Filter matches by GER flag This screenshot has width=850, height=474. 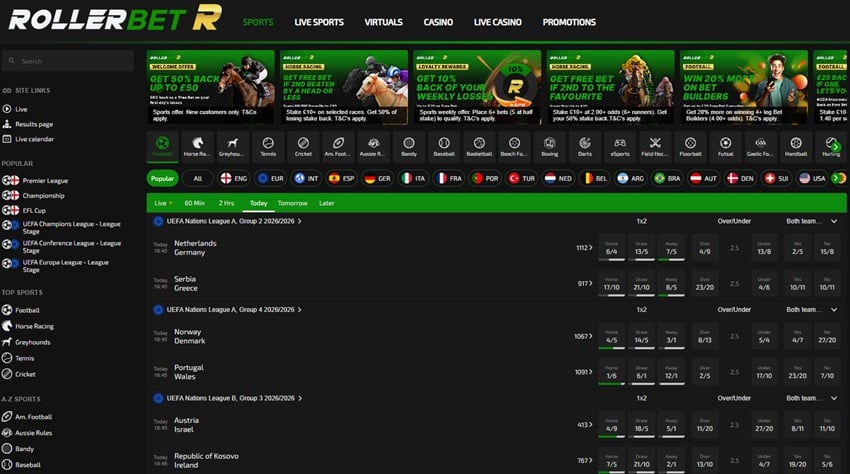[x=377, y=178]
